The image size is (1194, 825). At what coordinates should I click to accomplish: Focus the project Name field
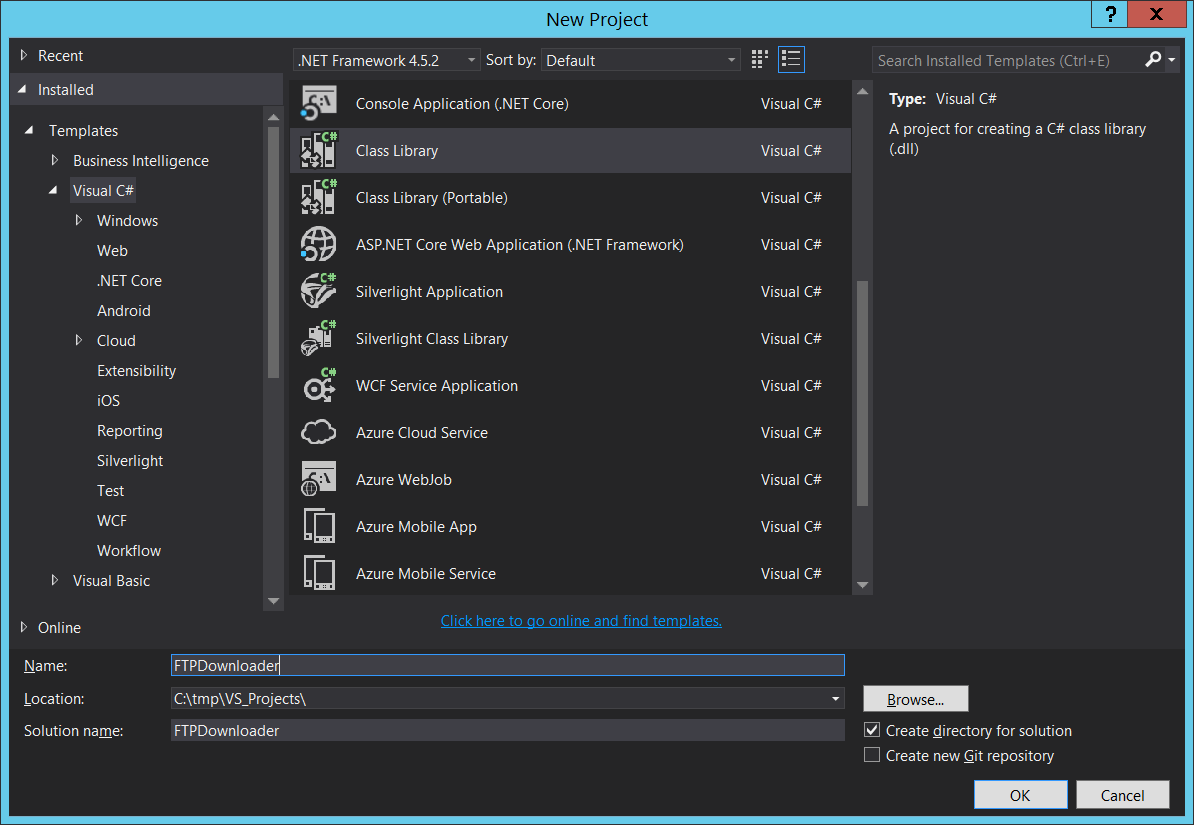pos(508,665)
